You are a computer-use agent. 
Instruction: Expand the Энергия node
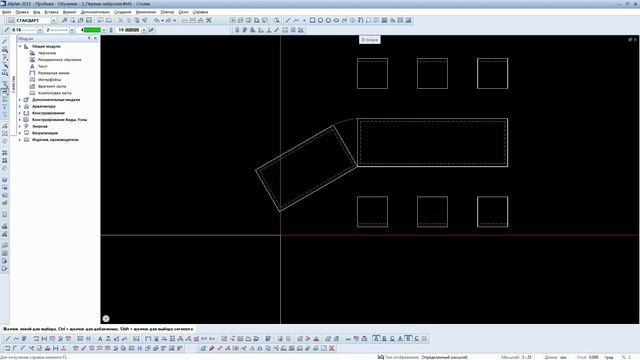[x=20, y=126]
